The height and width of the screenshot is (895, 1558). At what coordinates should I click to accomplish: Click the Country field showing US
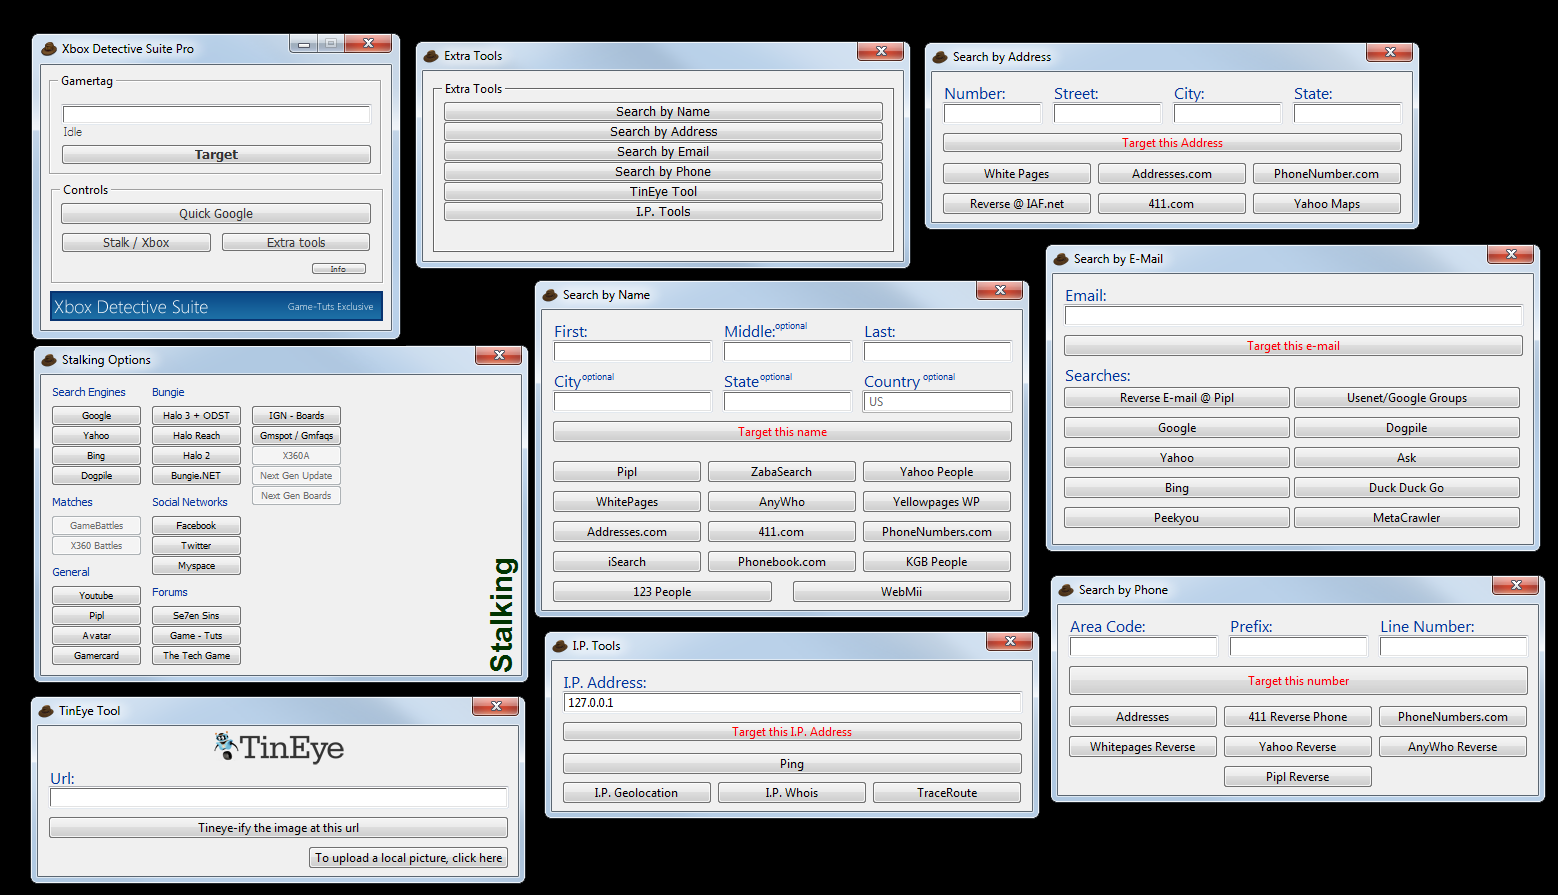(x=937, y=402)
